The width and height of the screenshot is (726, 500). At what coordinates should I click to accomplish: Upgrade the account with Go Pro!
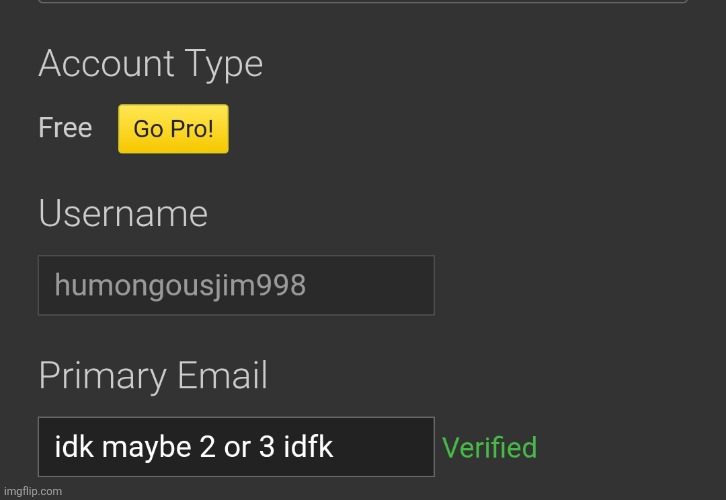(173, 129)
